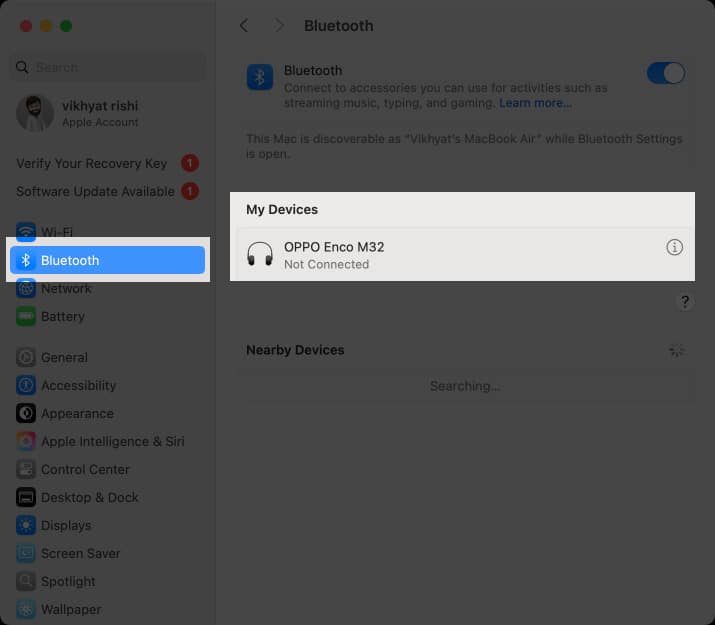Image resolution: width=715 pixels, height=625 pixels.
Task: Open the Battery sidebar icon
Action: (26, 316)
